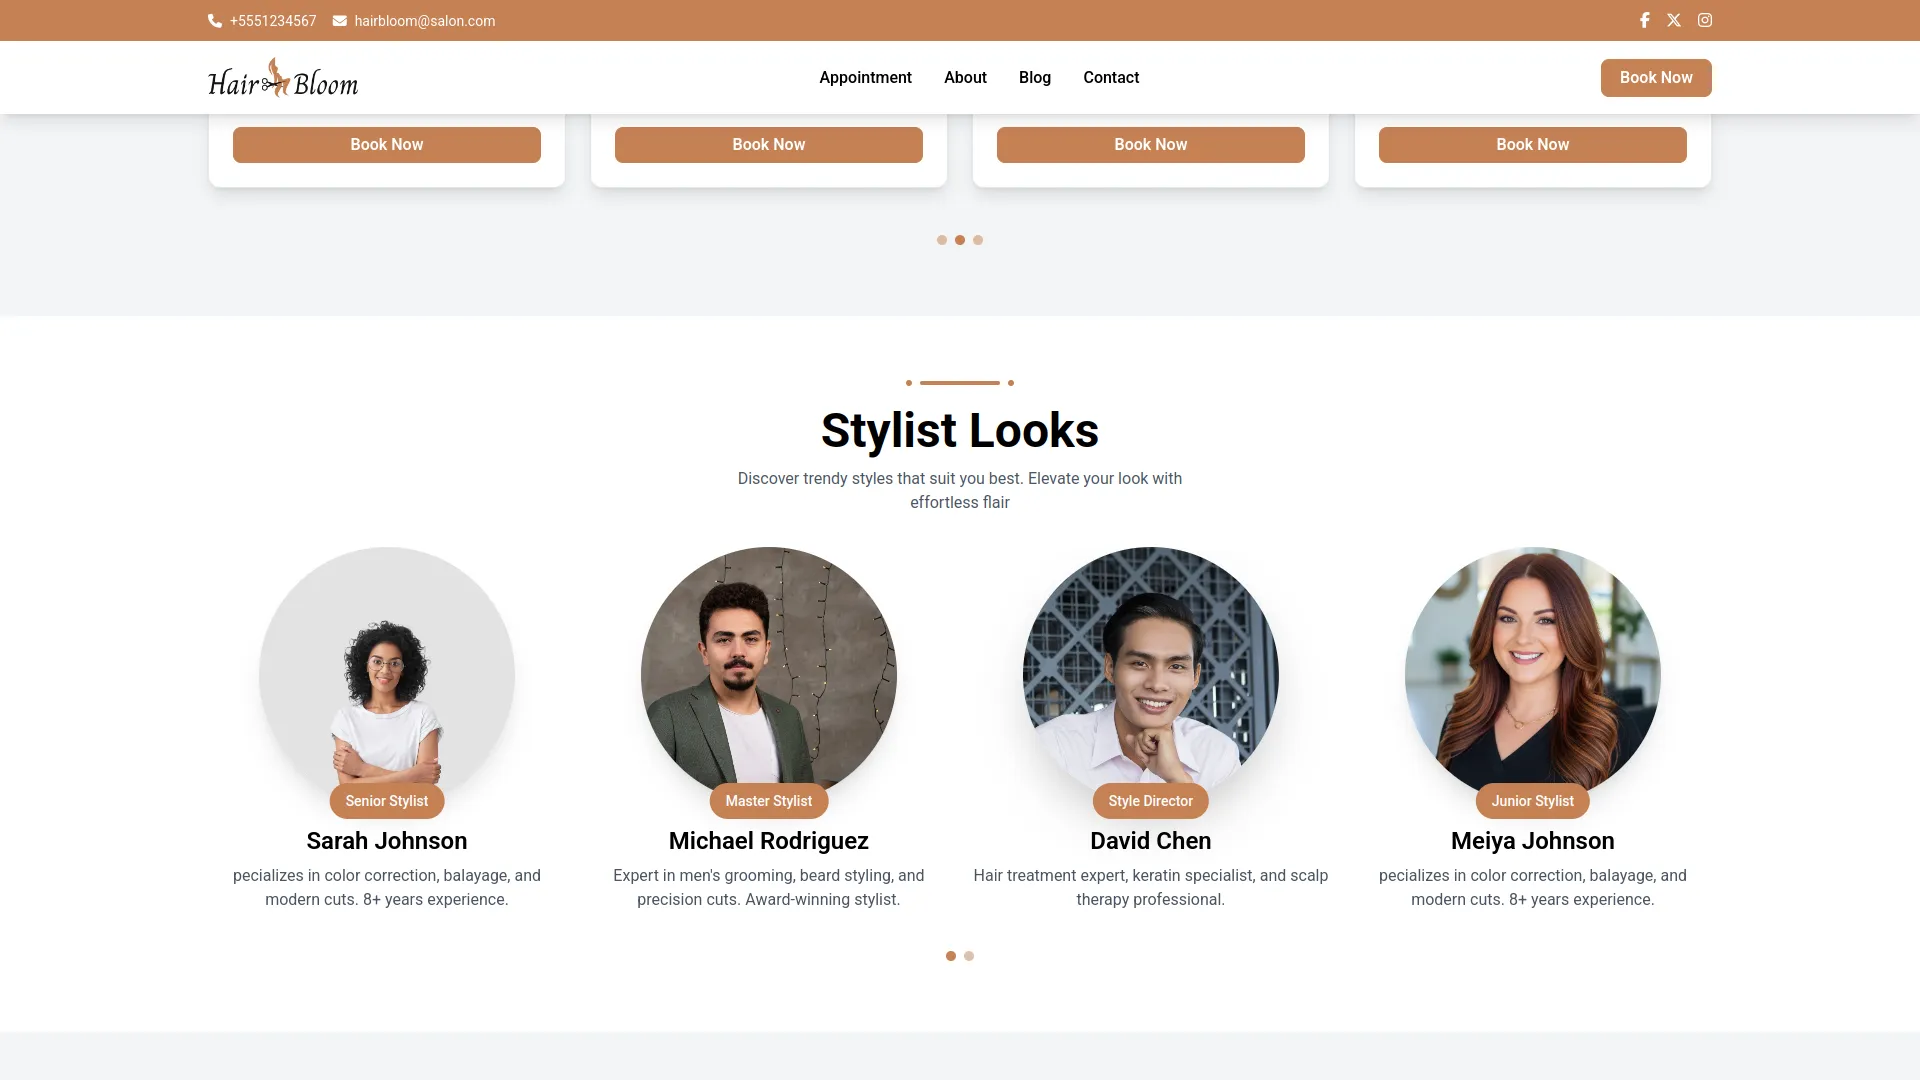Navigate to the Contact page
Screen dimensions: 1920x1080
click(1111, 78)
